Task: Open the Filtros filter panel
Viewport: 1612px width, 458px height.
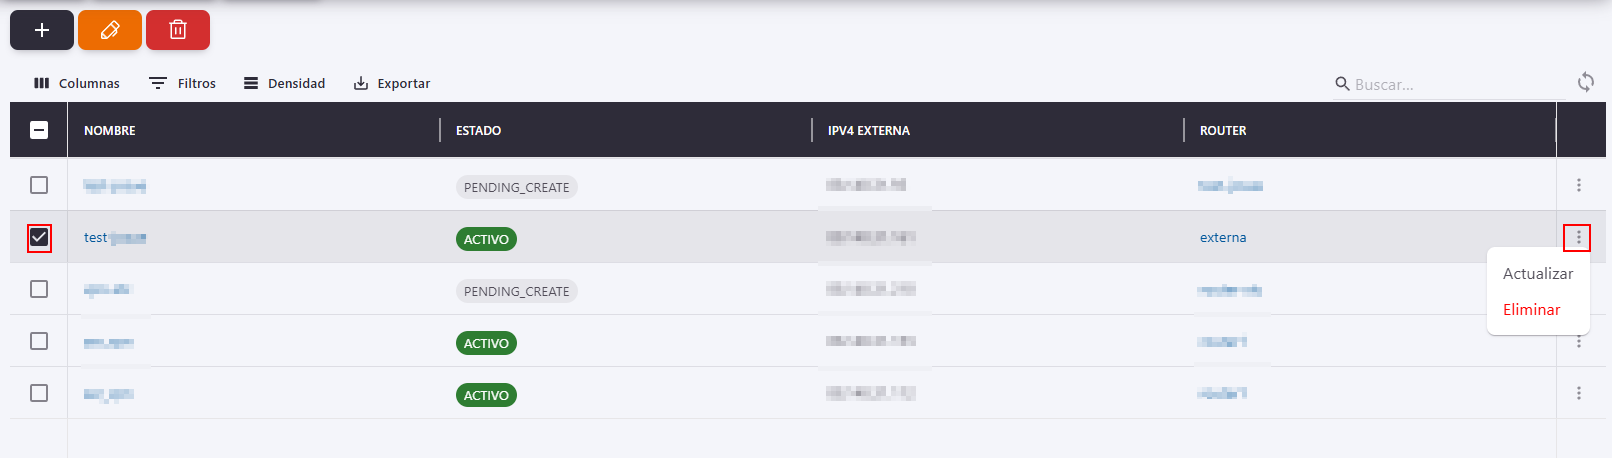Action: pyautogui.click(x=183, y=83)
